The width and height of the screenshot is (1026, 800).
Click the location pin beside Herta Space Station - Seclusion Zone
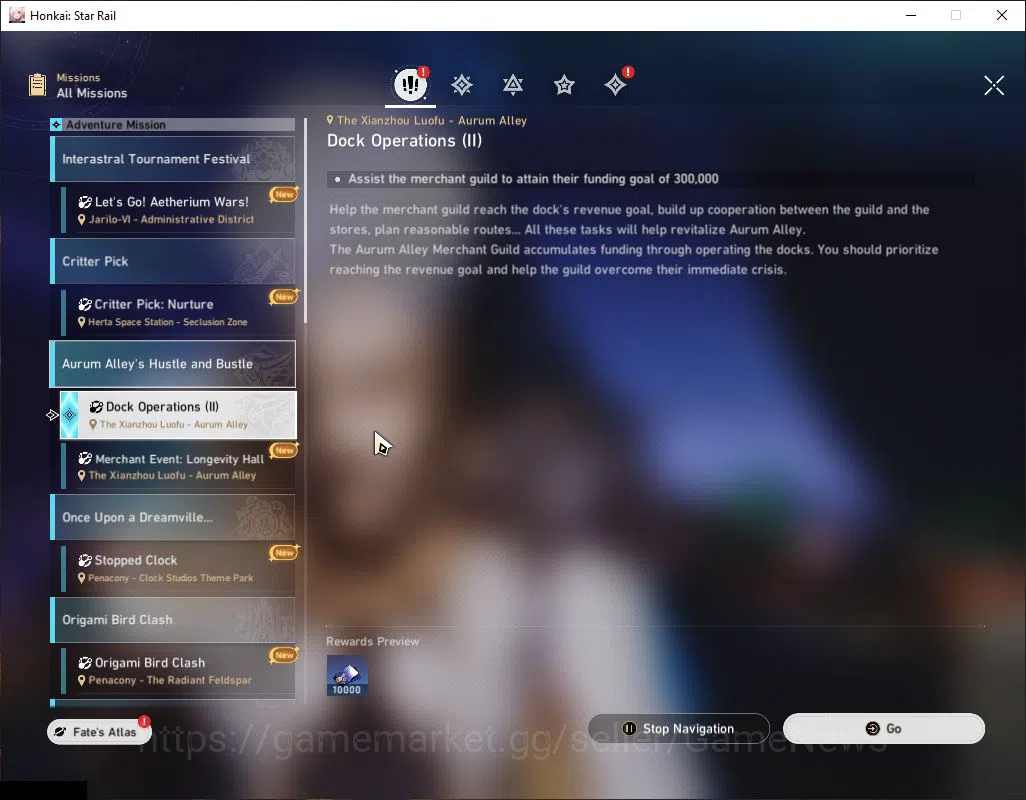(81, 322)
